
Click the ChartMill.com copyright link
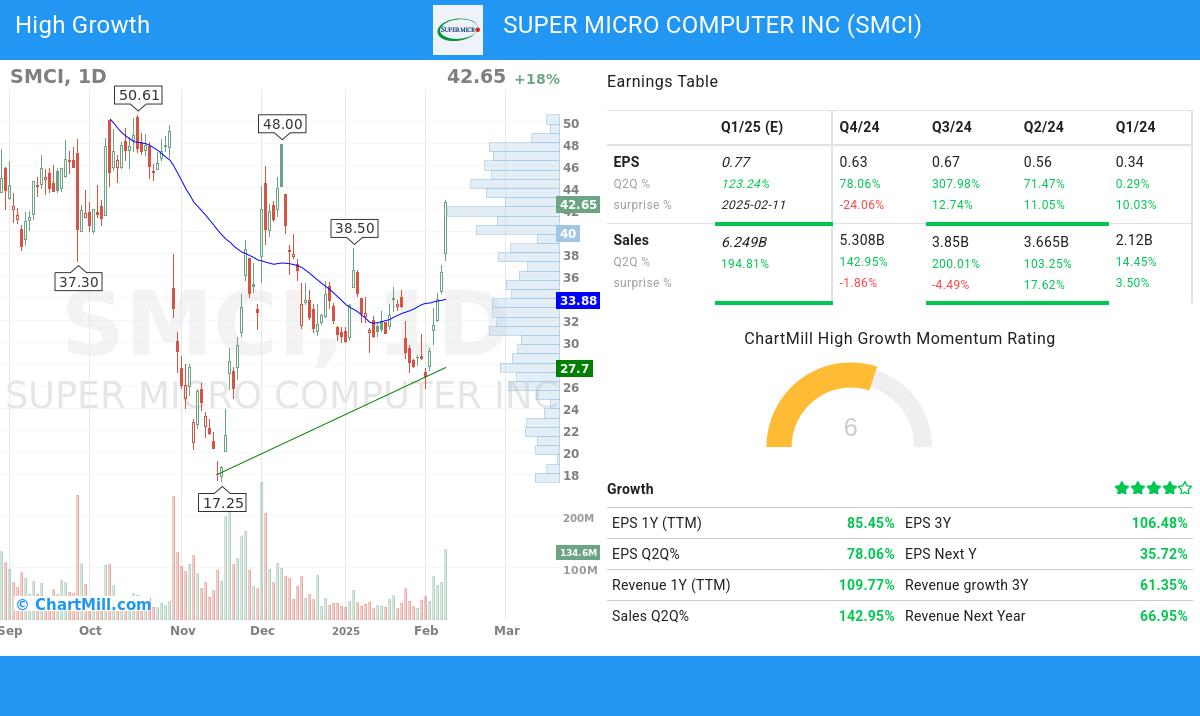click(83, 604)
